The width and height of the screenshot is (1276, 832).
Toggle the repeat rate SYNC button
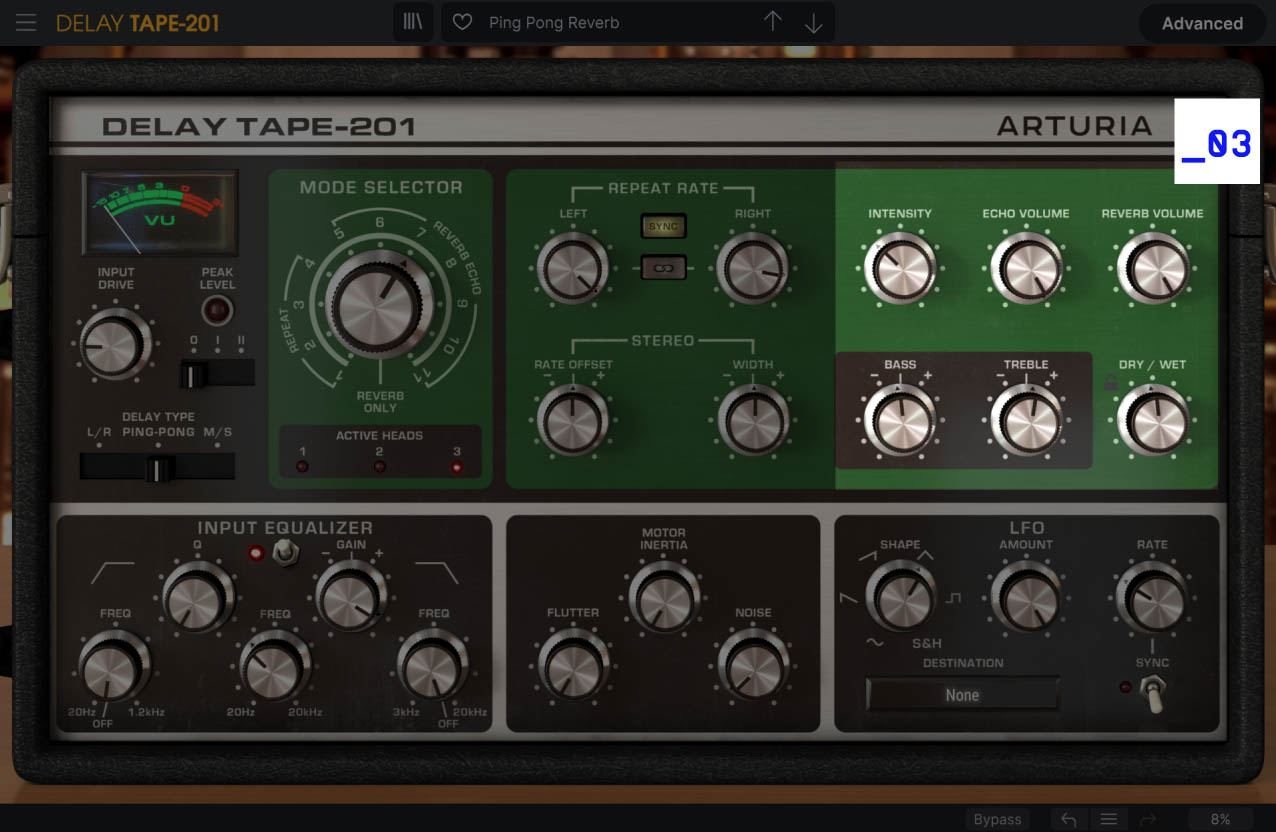[663, 226]
